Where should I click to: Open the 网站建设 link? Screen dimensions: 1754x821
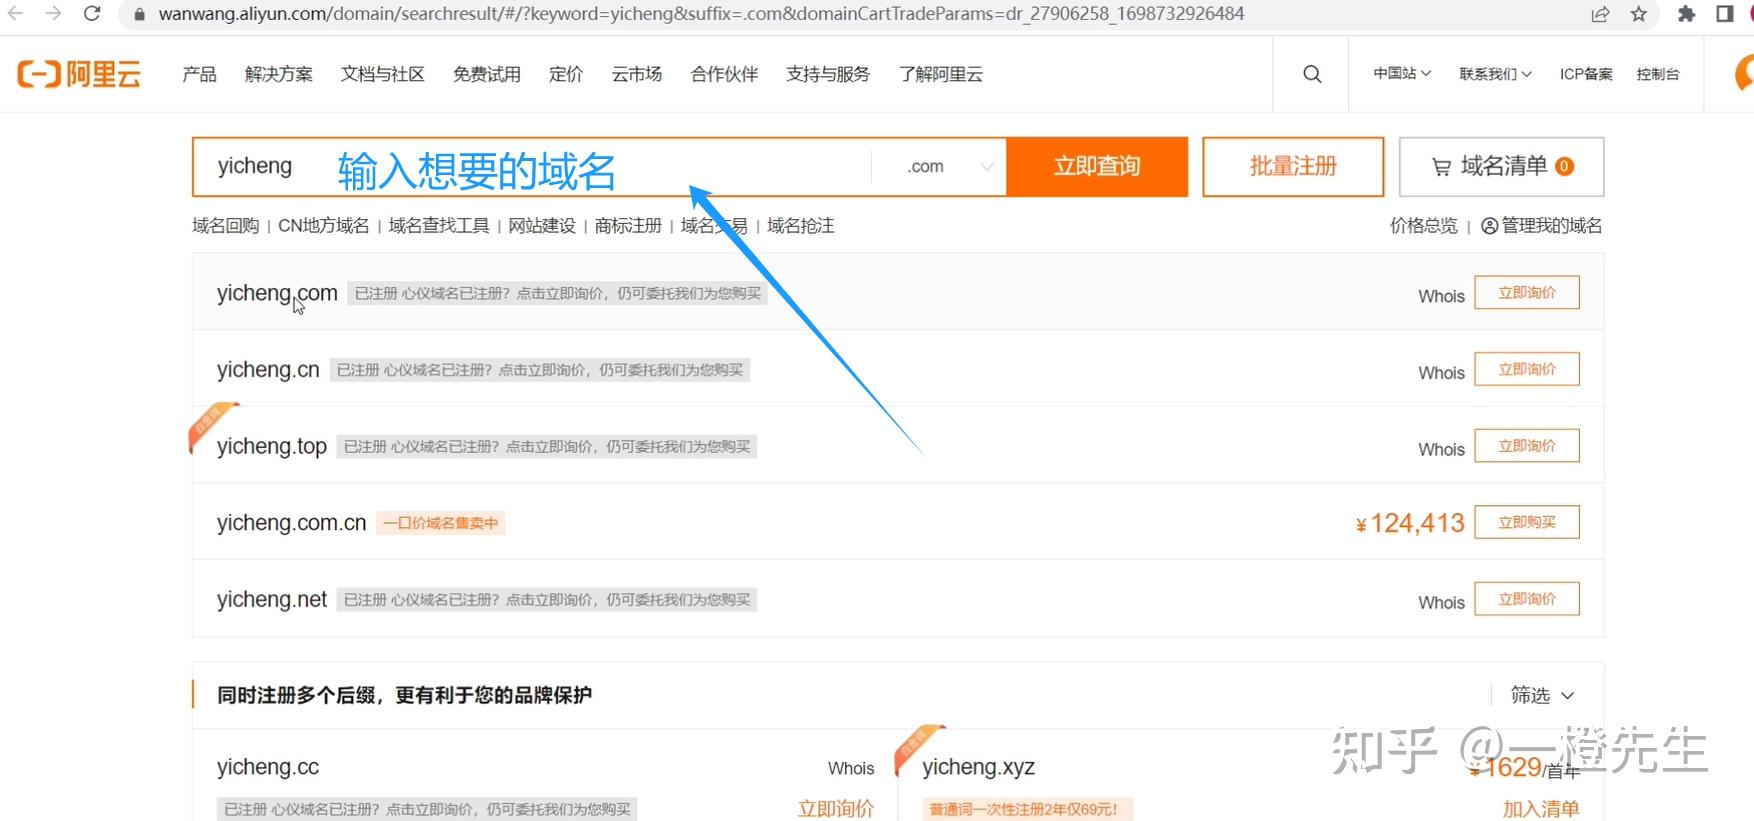click(542, 226)
